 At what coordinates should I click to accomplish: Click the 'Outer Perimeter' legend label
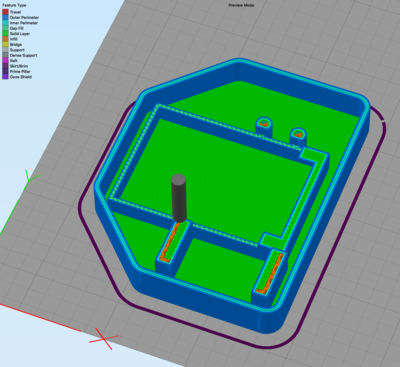(x=24, y=17)
